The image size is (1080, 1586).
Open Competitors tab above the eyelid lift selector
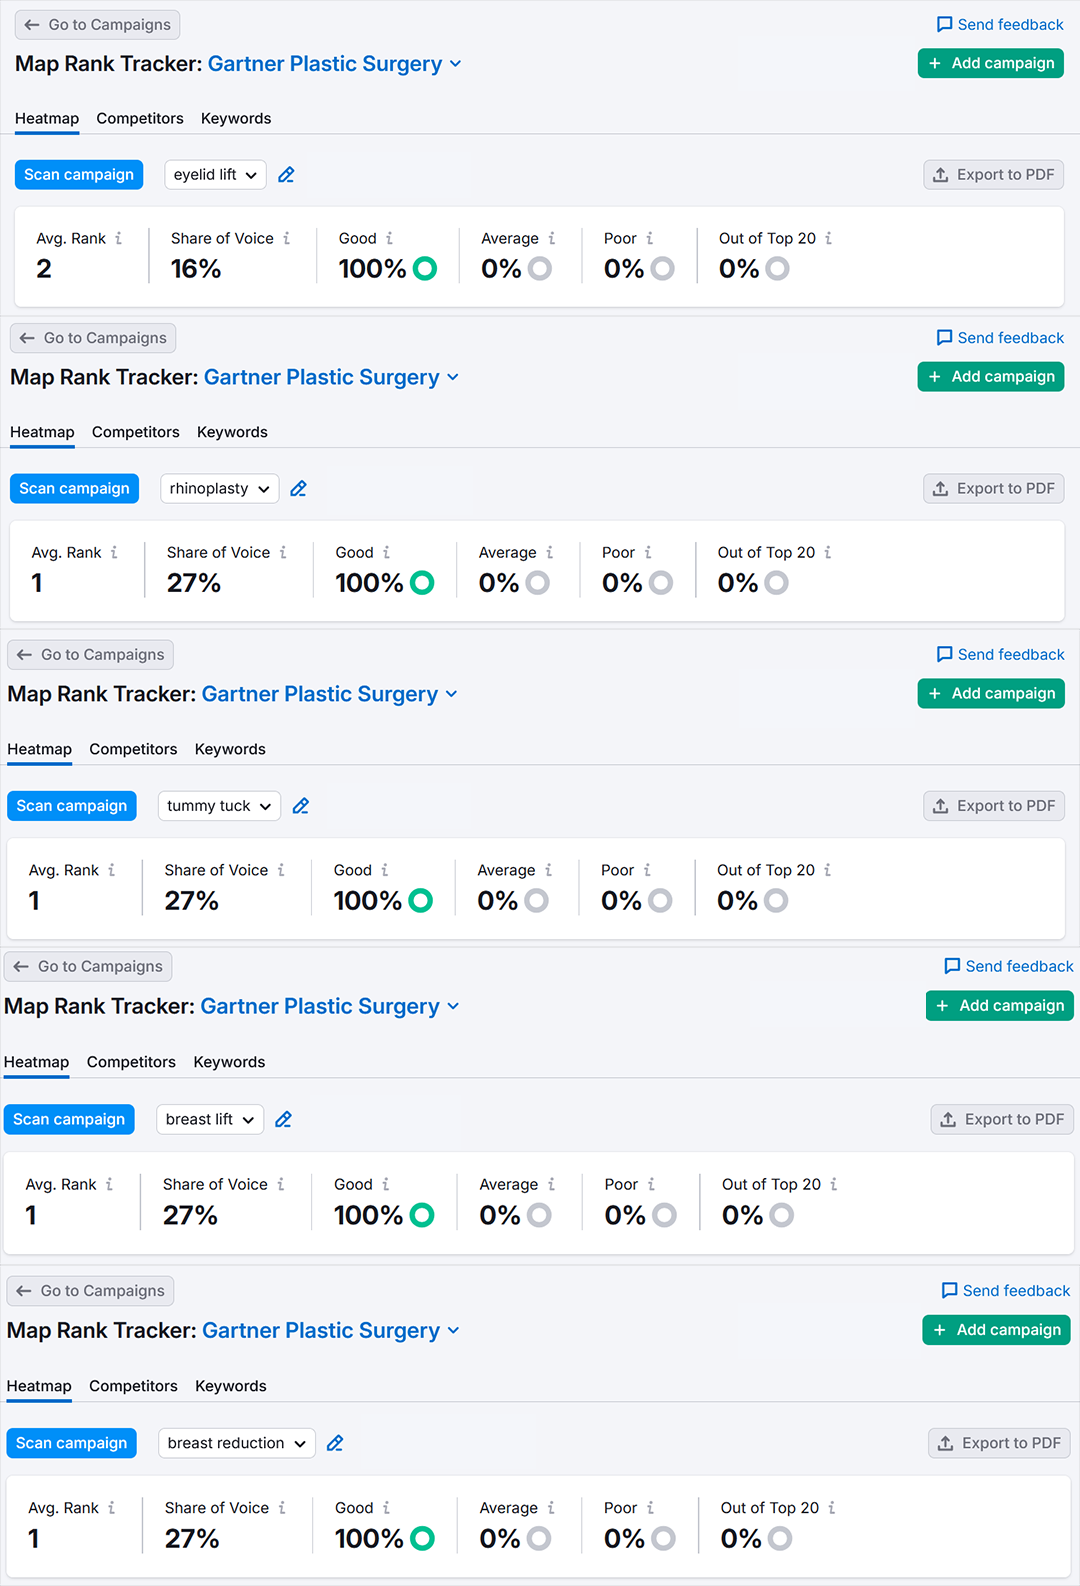pyautogui.click(x=140, y=119)
